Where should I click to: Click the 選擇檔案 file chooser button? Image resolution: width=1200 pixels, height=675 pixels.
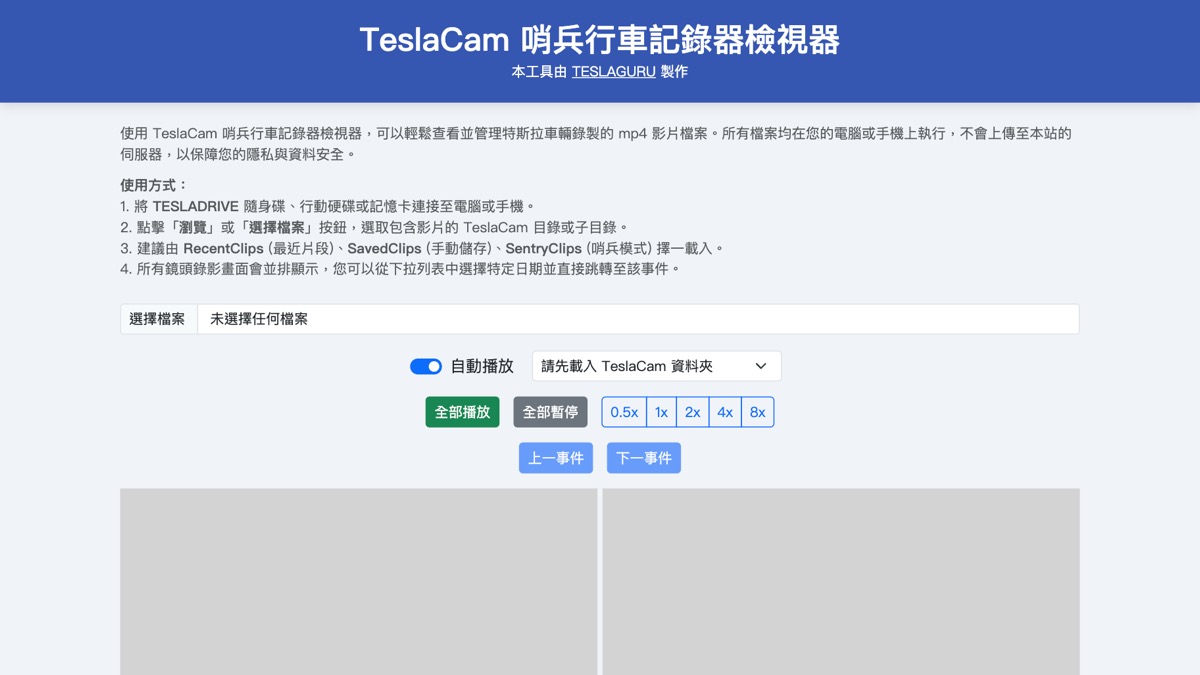tap(158, 319)
